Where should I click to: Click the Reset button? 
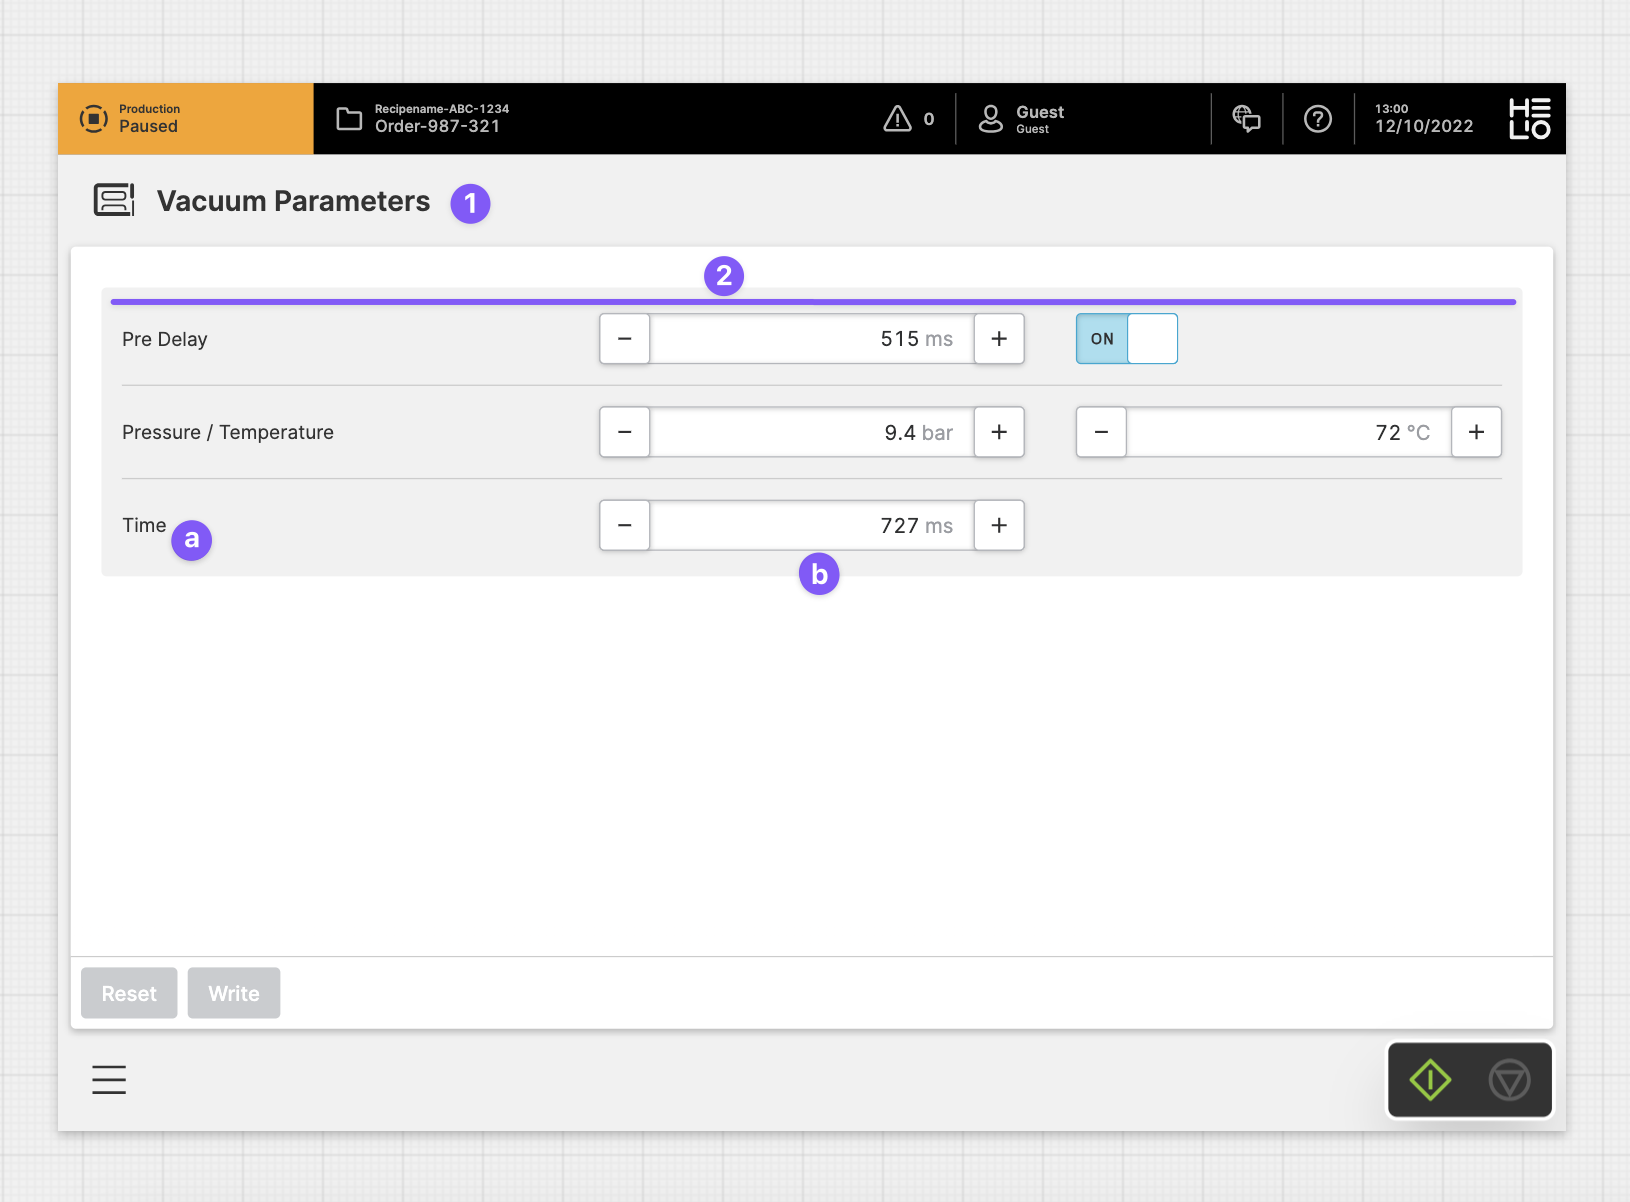pos(129,993)
